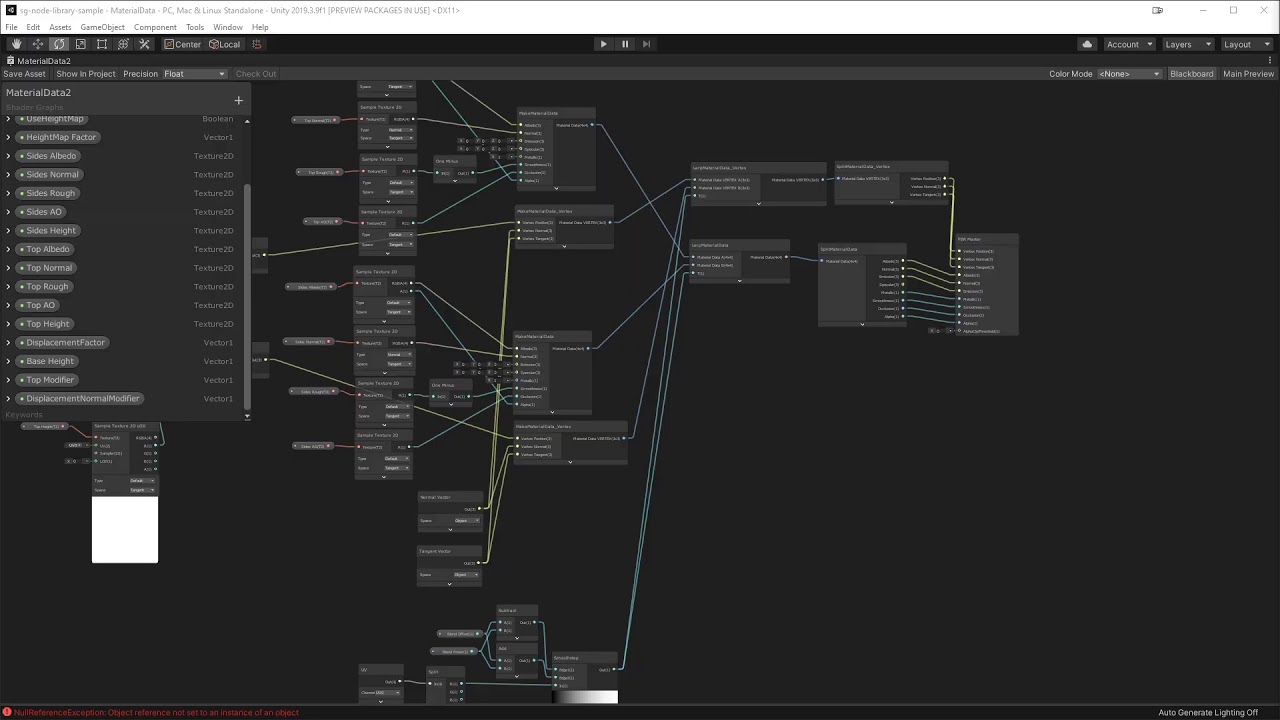Select the Scale tool
The height and width of the screenshot is (720, 1280).
pos(80,44)
